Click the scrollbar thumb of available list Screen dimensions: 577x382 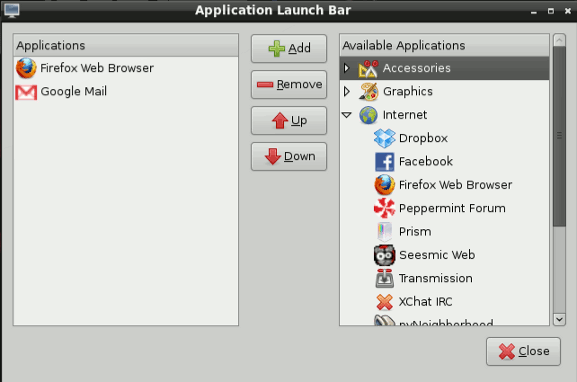[559, 136]
